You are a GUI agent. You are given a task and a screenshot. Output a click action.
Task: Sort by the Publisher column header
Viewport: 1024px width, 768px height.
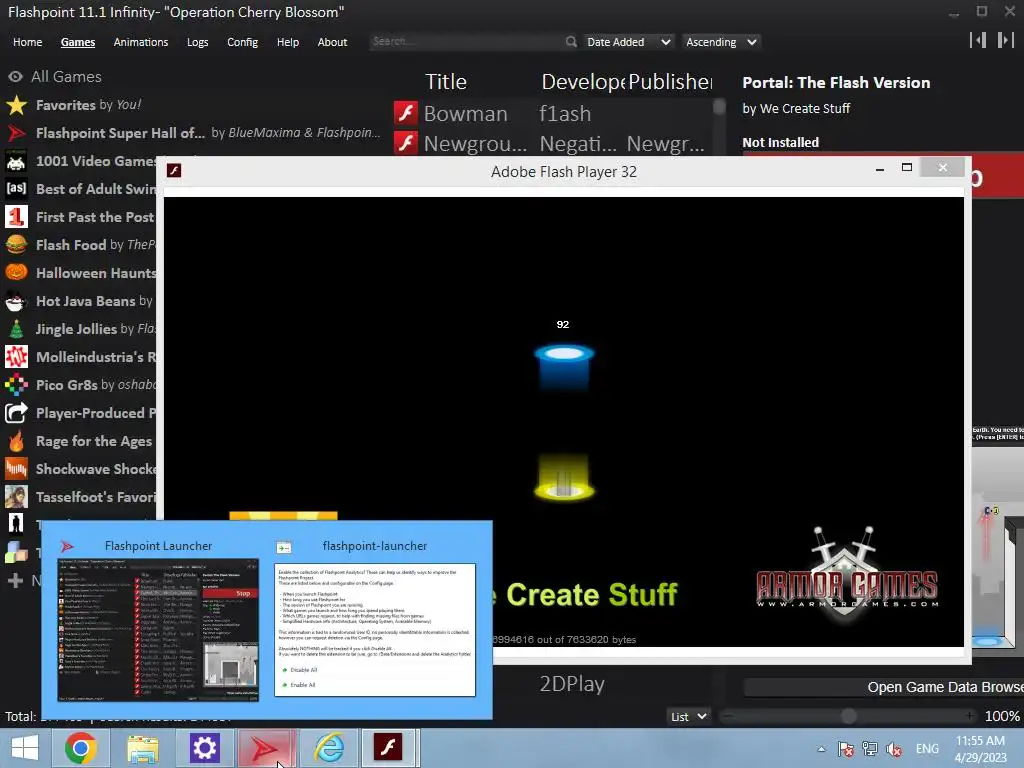click(670, 82)
